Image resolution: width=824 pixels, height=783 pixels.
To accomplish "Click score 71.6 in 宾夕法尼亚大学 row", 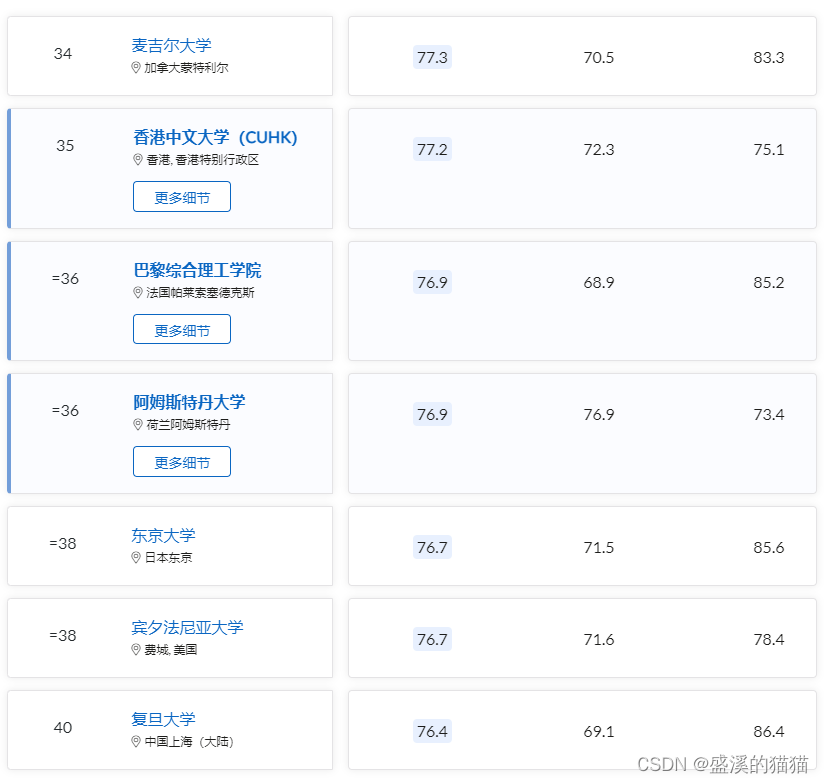I will click(x=599, y=639).
